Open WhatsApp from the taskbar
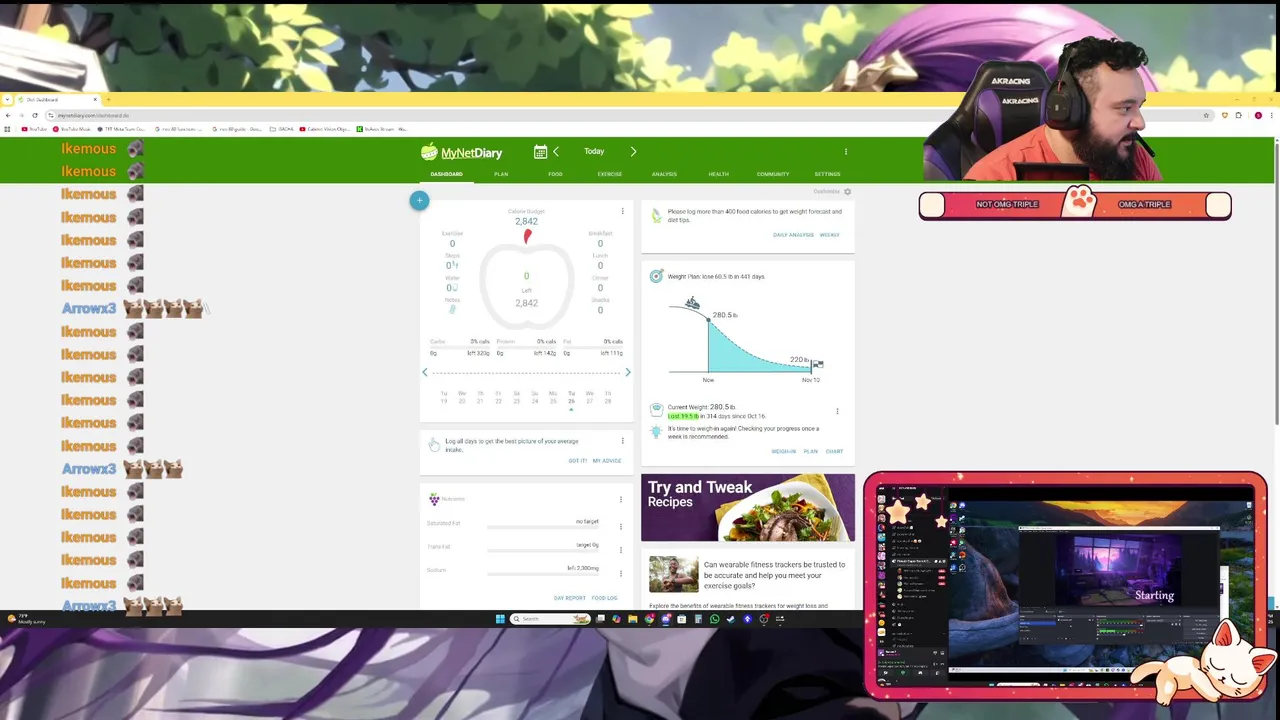The height and width of the screenshot is (720, 1280). point(714,619)
